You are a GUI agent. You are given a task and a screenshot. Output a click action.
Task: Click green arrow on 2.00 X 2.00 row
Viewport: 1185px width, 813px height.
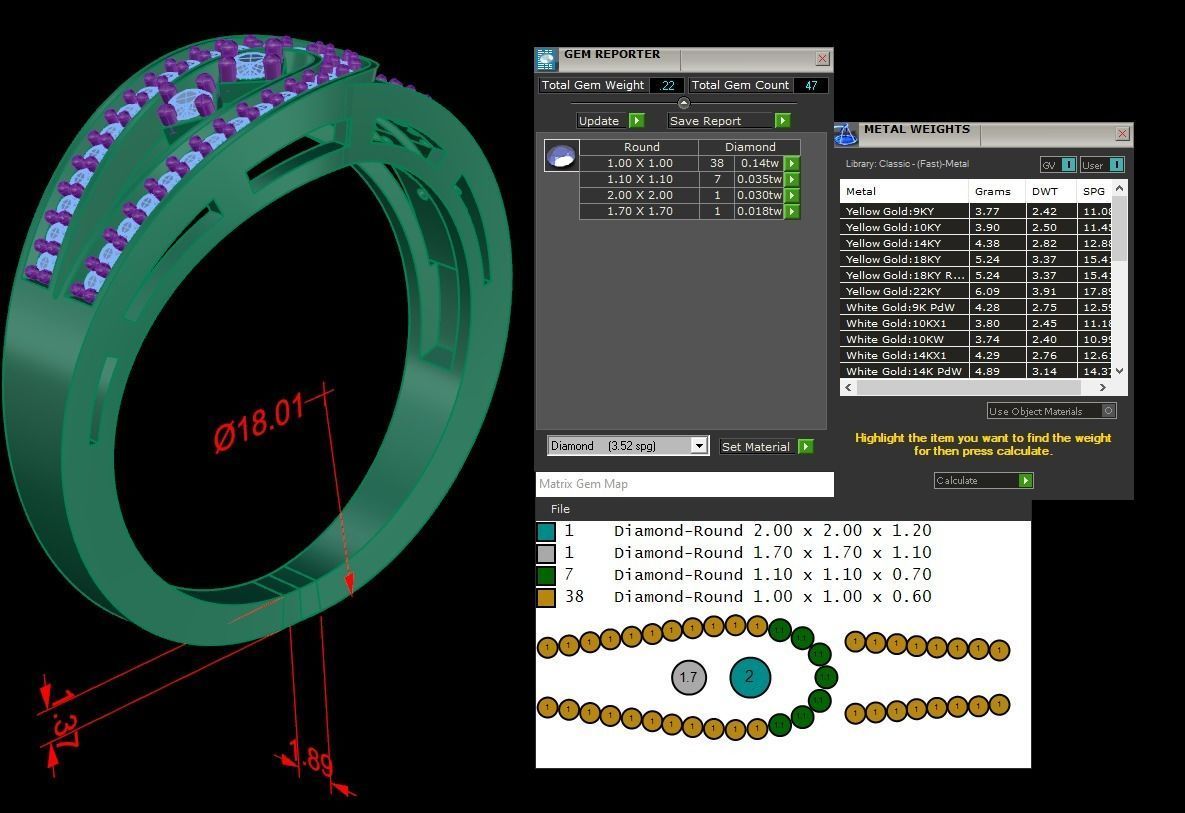tap(792, 195)
